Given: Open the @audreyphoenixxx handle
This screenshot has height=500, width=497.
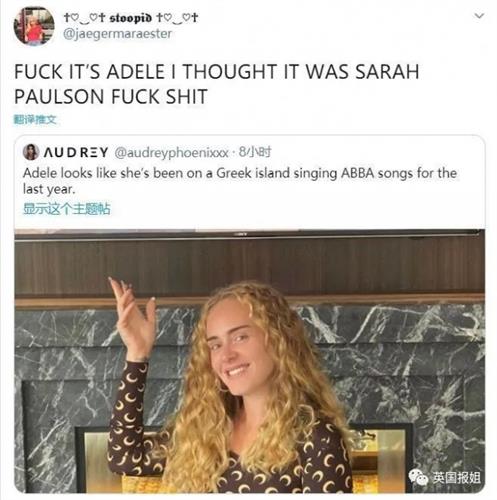Looking at the screenshot, I should (x=171, y=153).
